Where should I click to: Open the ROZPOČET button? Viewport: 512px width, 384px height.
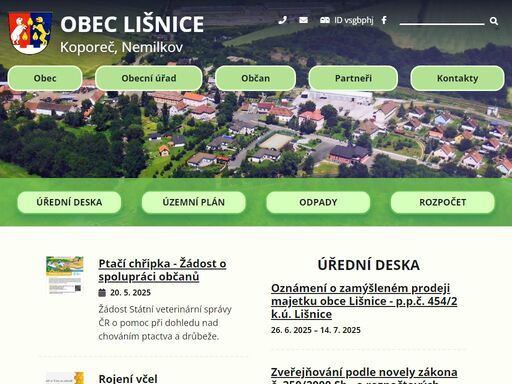[443, 202]
